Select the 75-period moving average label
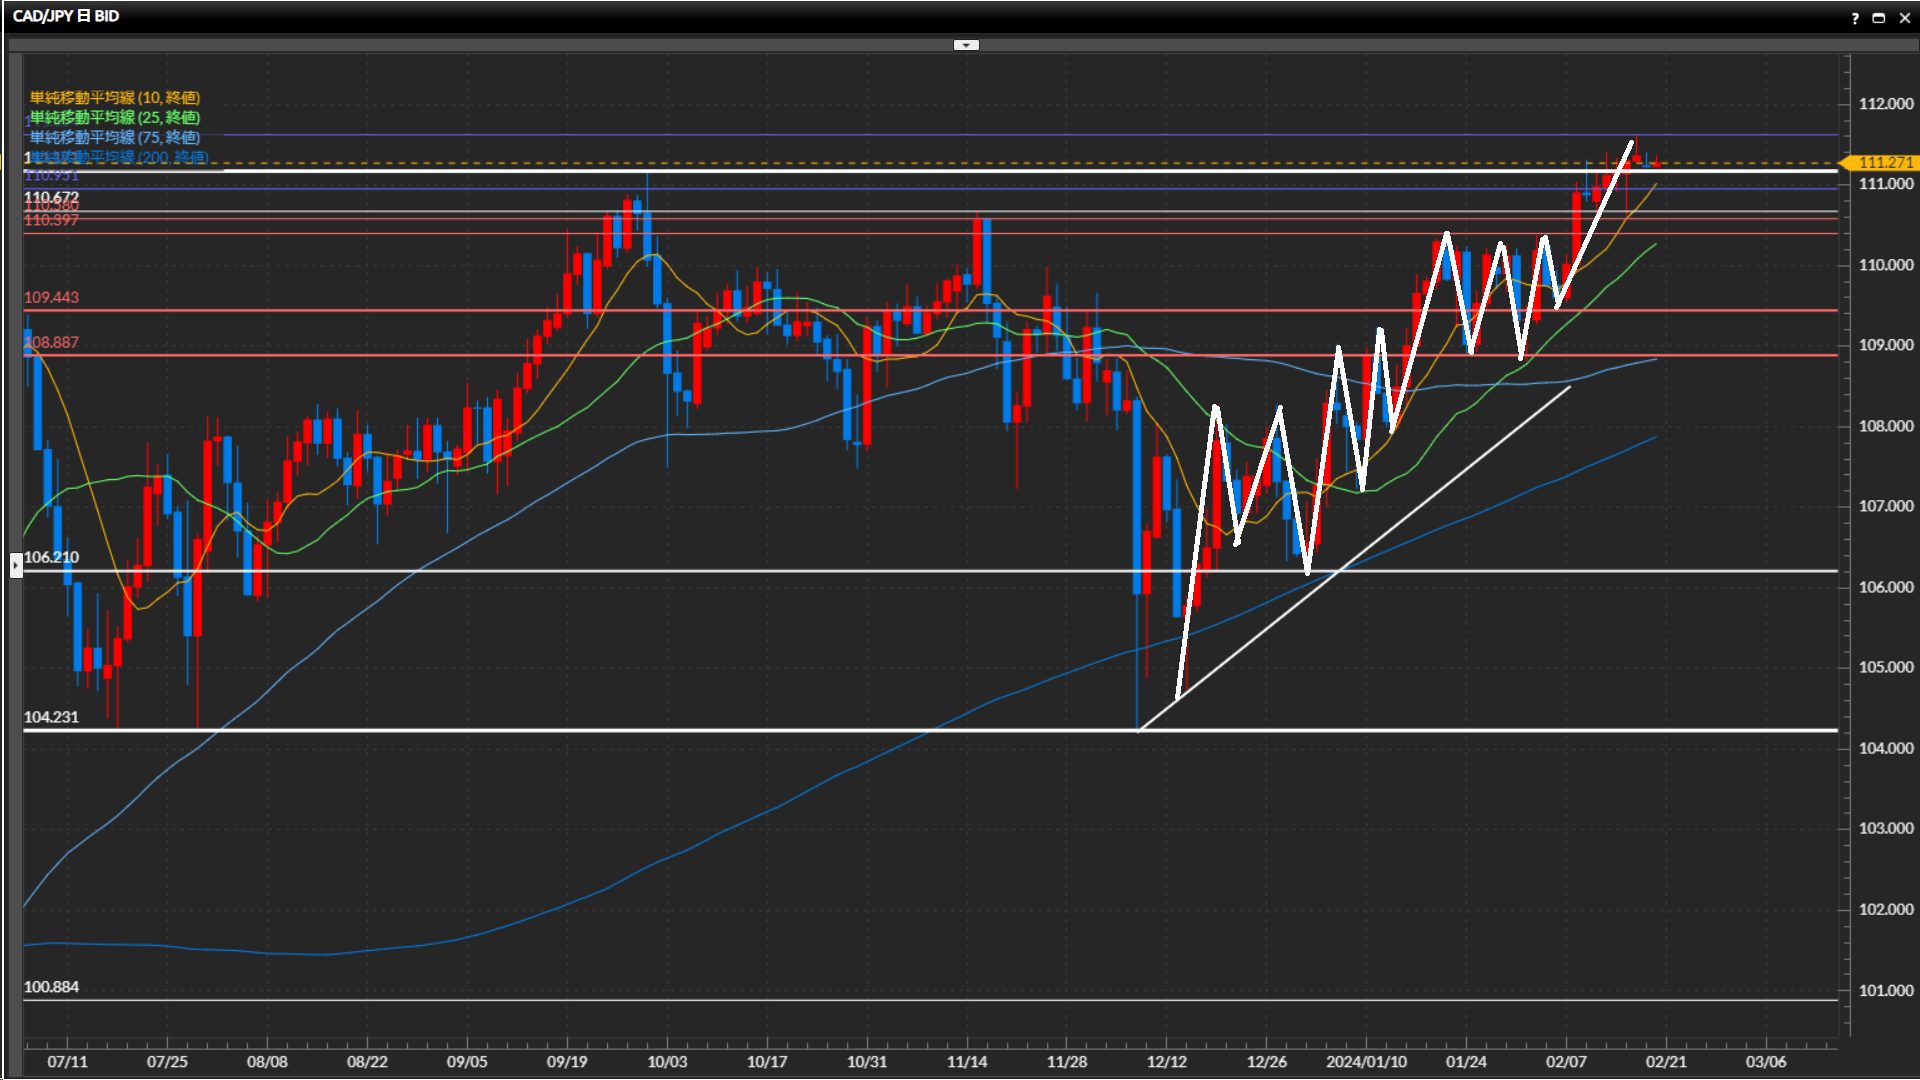This screenshot has width=1920, height=1080. 115,137
